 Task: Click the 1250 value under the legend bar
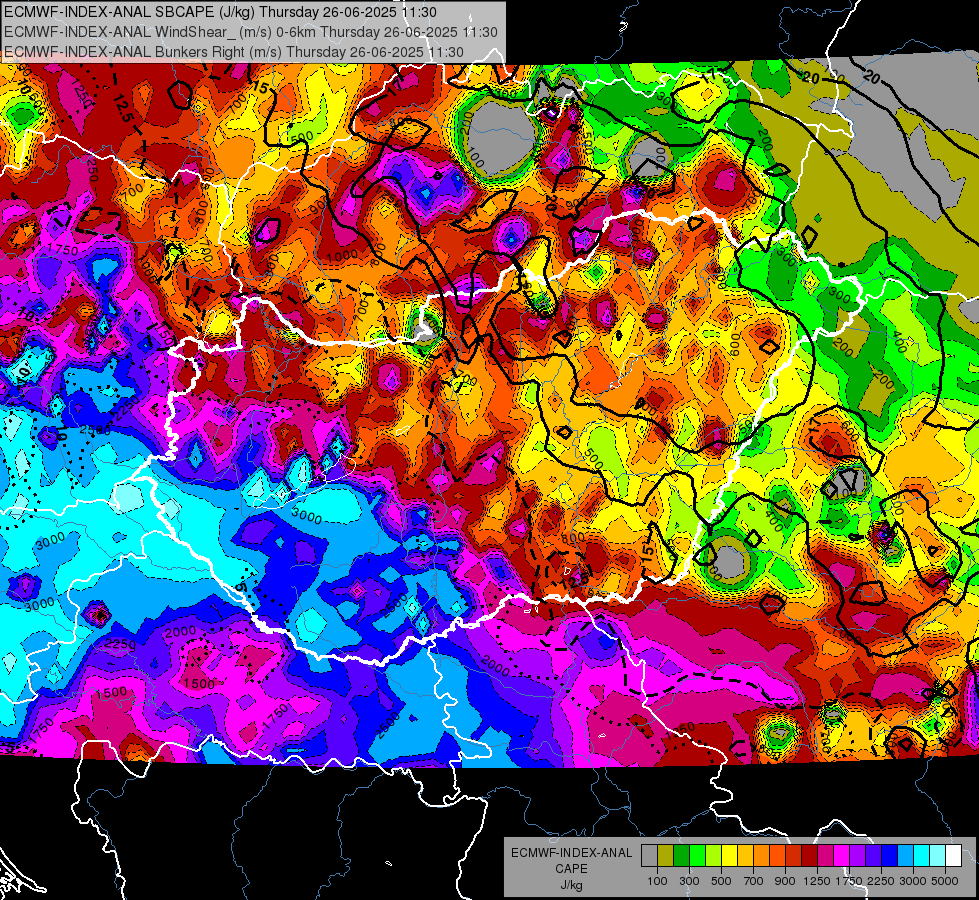(x=817, y=881)
